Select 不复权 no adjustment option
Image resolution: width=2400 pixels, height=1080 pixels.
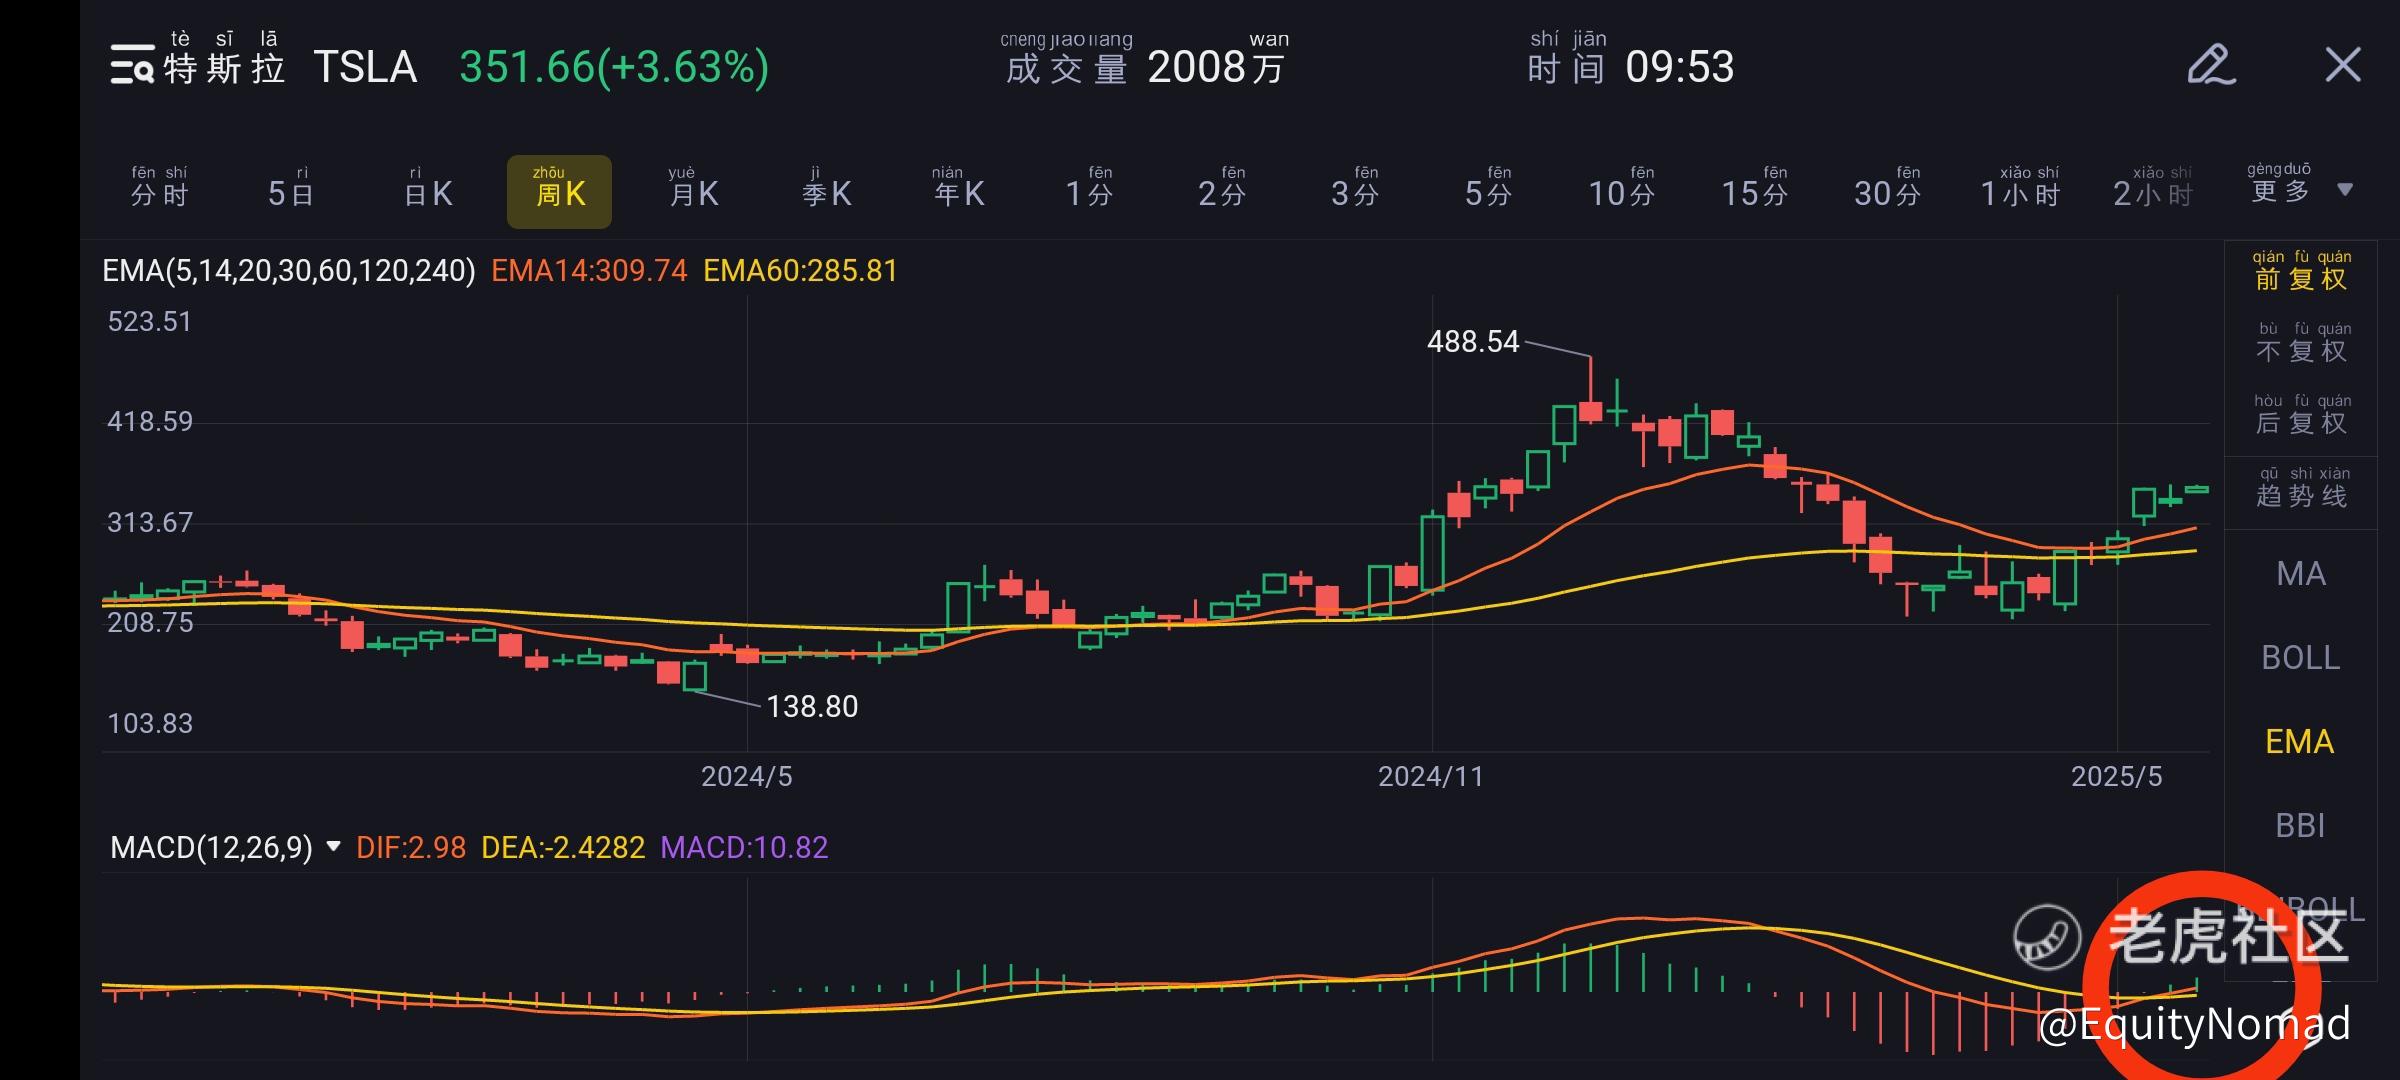tap(2301, 344)
